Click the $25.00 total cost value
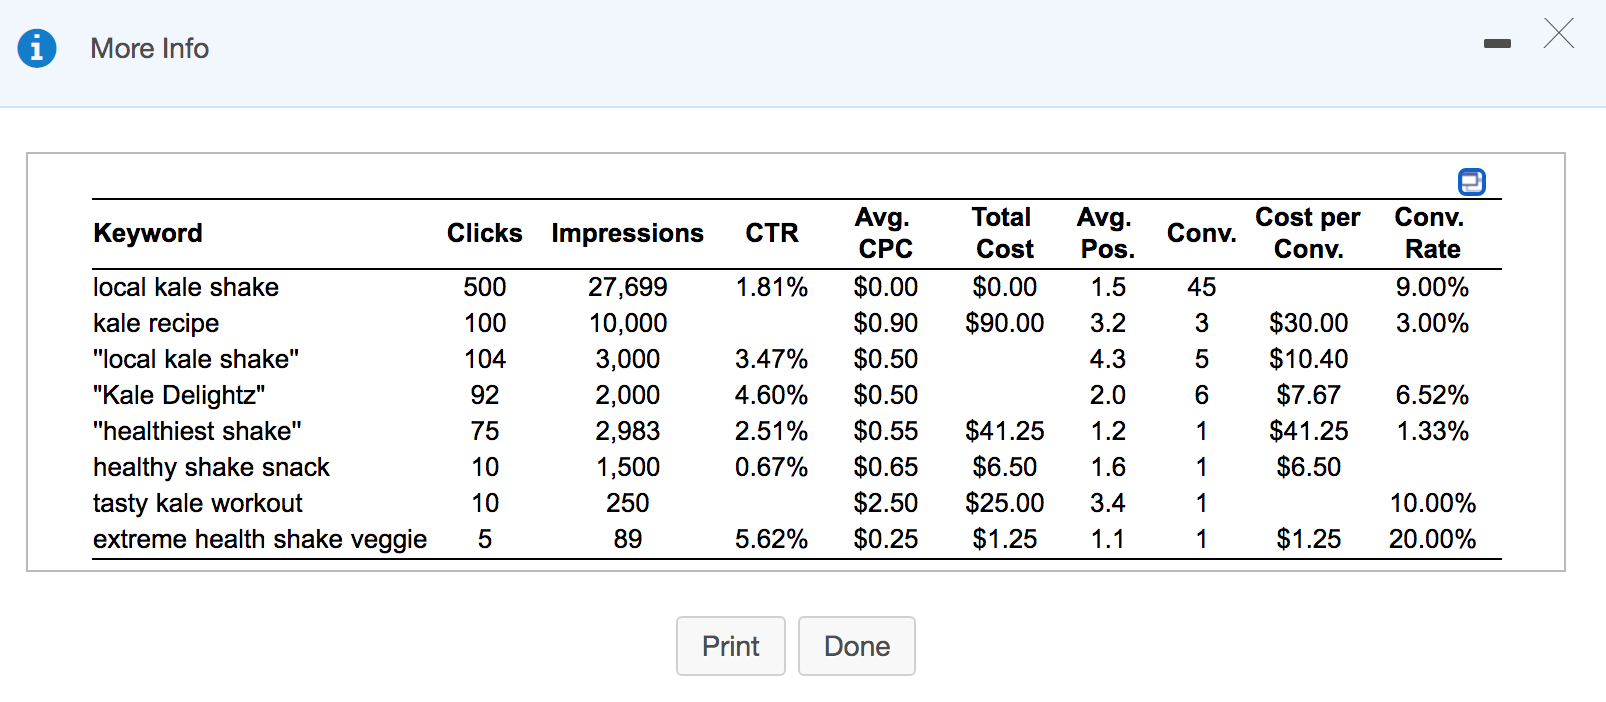 (1005, 503)
